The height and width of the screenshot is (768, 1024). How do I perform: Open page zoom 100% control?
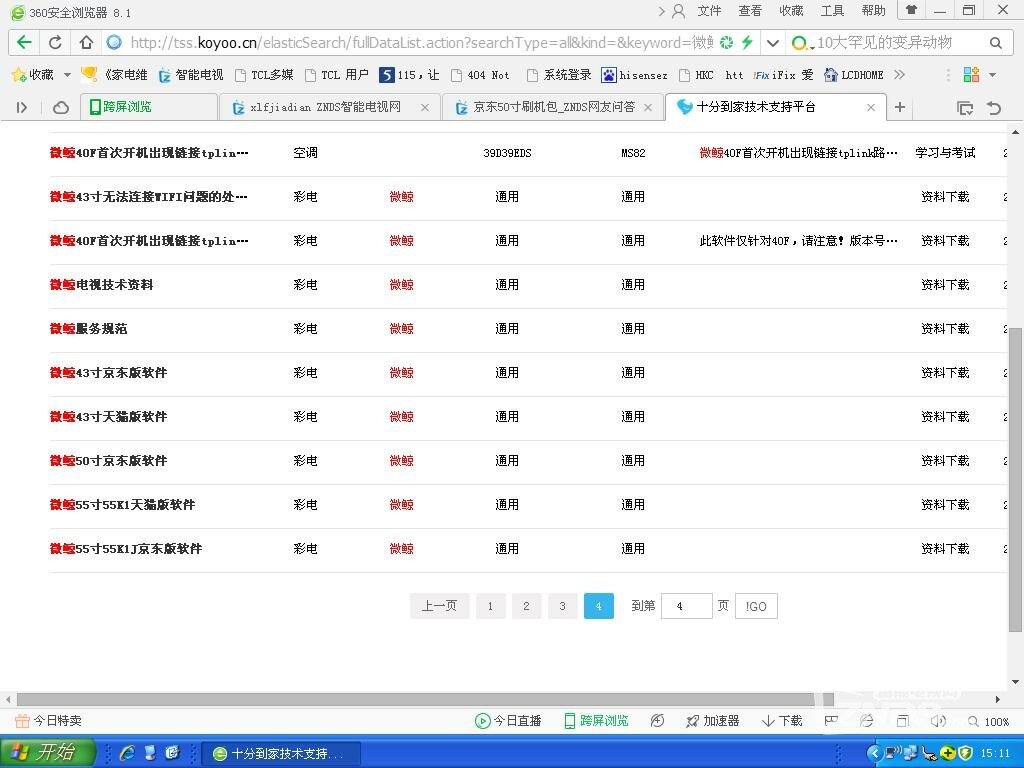pos(989,722)
